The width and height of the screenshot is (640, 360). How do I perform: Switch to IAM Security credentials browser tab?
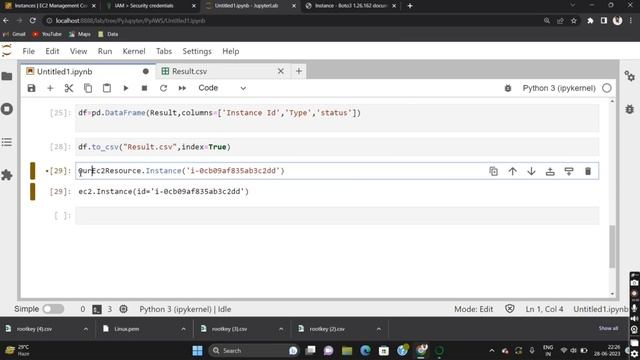(150, 6)
